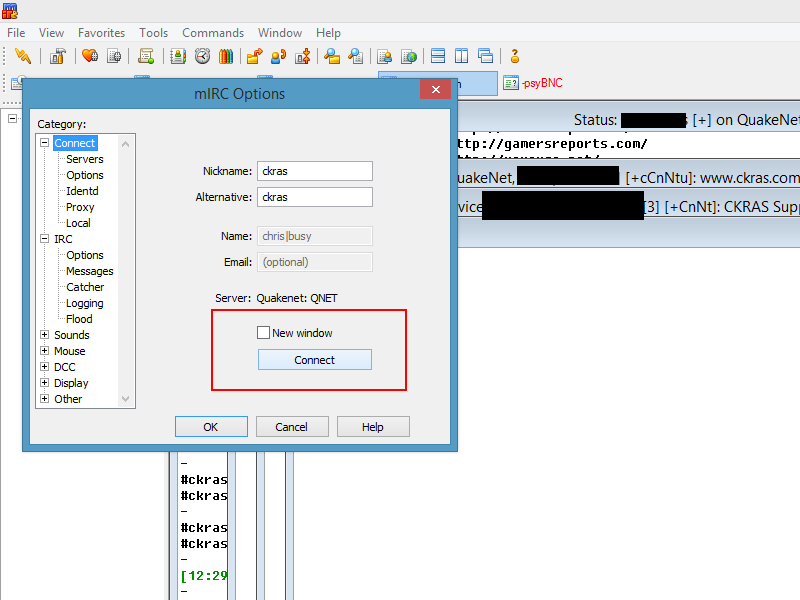This screenshot has height=600, width=800.
Task: Open the Favorites menu
Action: [x=102, y=33]
